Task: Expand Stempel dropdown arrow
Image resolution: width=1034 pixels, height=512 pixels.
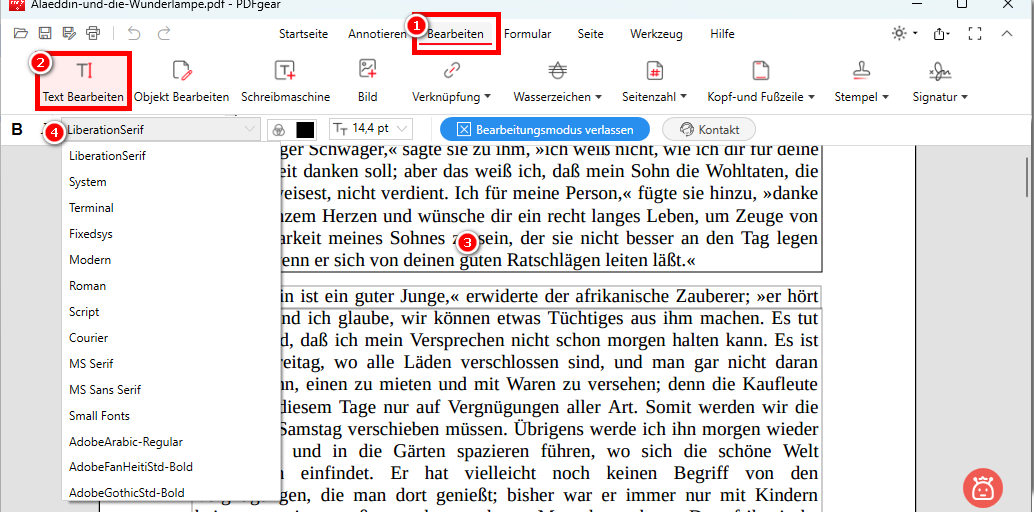Action: point(885,97)
